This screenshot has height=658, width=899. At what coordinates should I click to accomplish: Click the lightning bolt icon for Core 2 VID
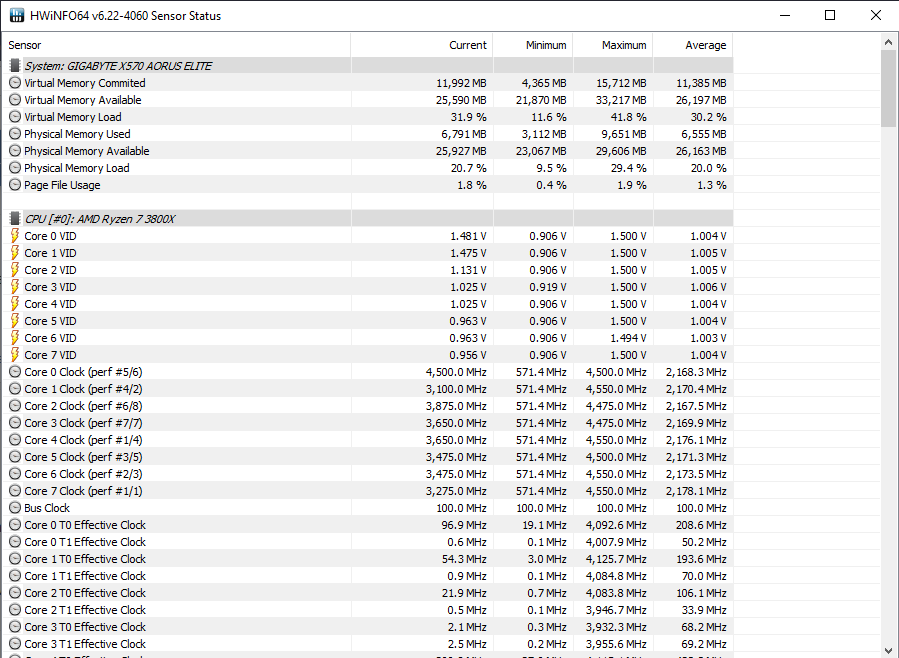(15, 270)
